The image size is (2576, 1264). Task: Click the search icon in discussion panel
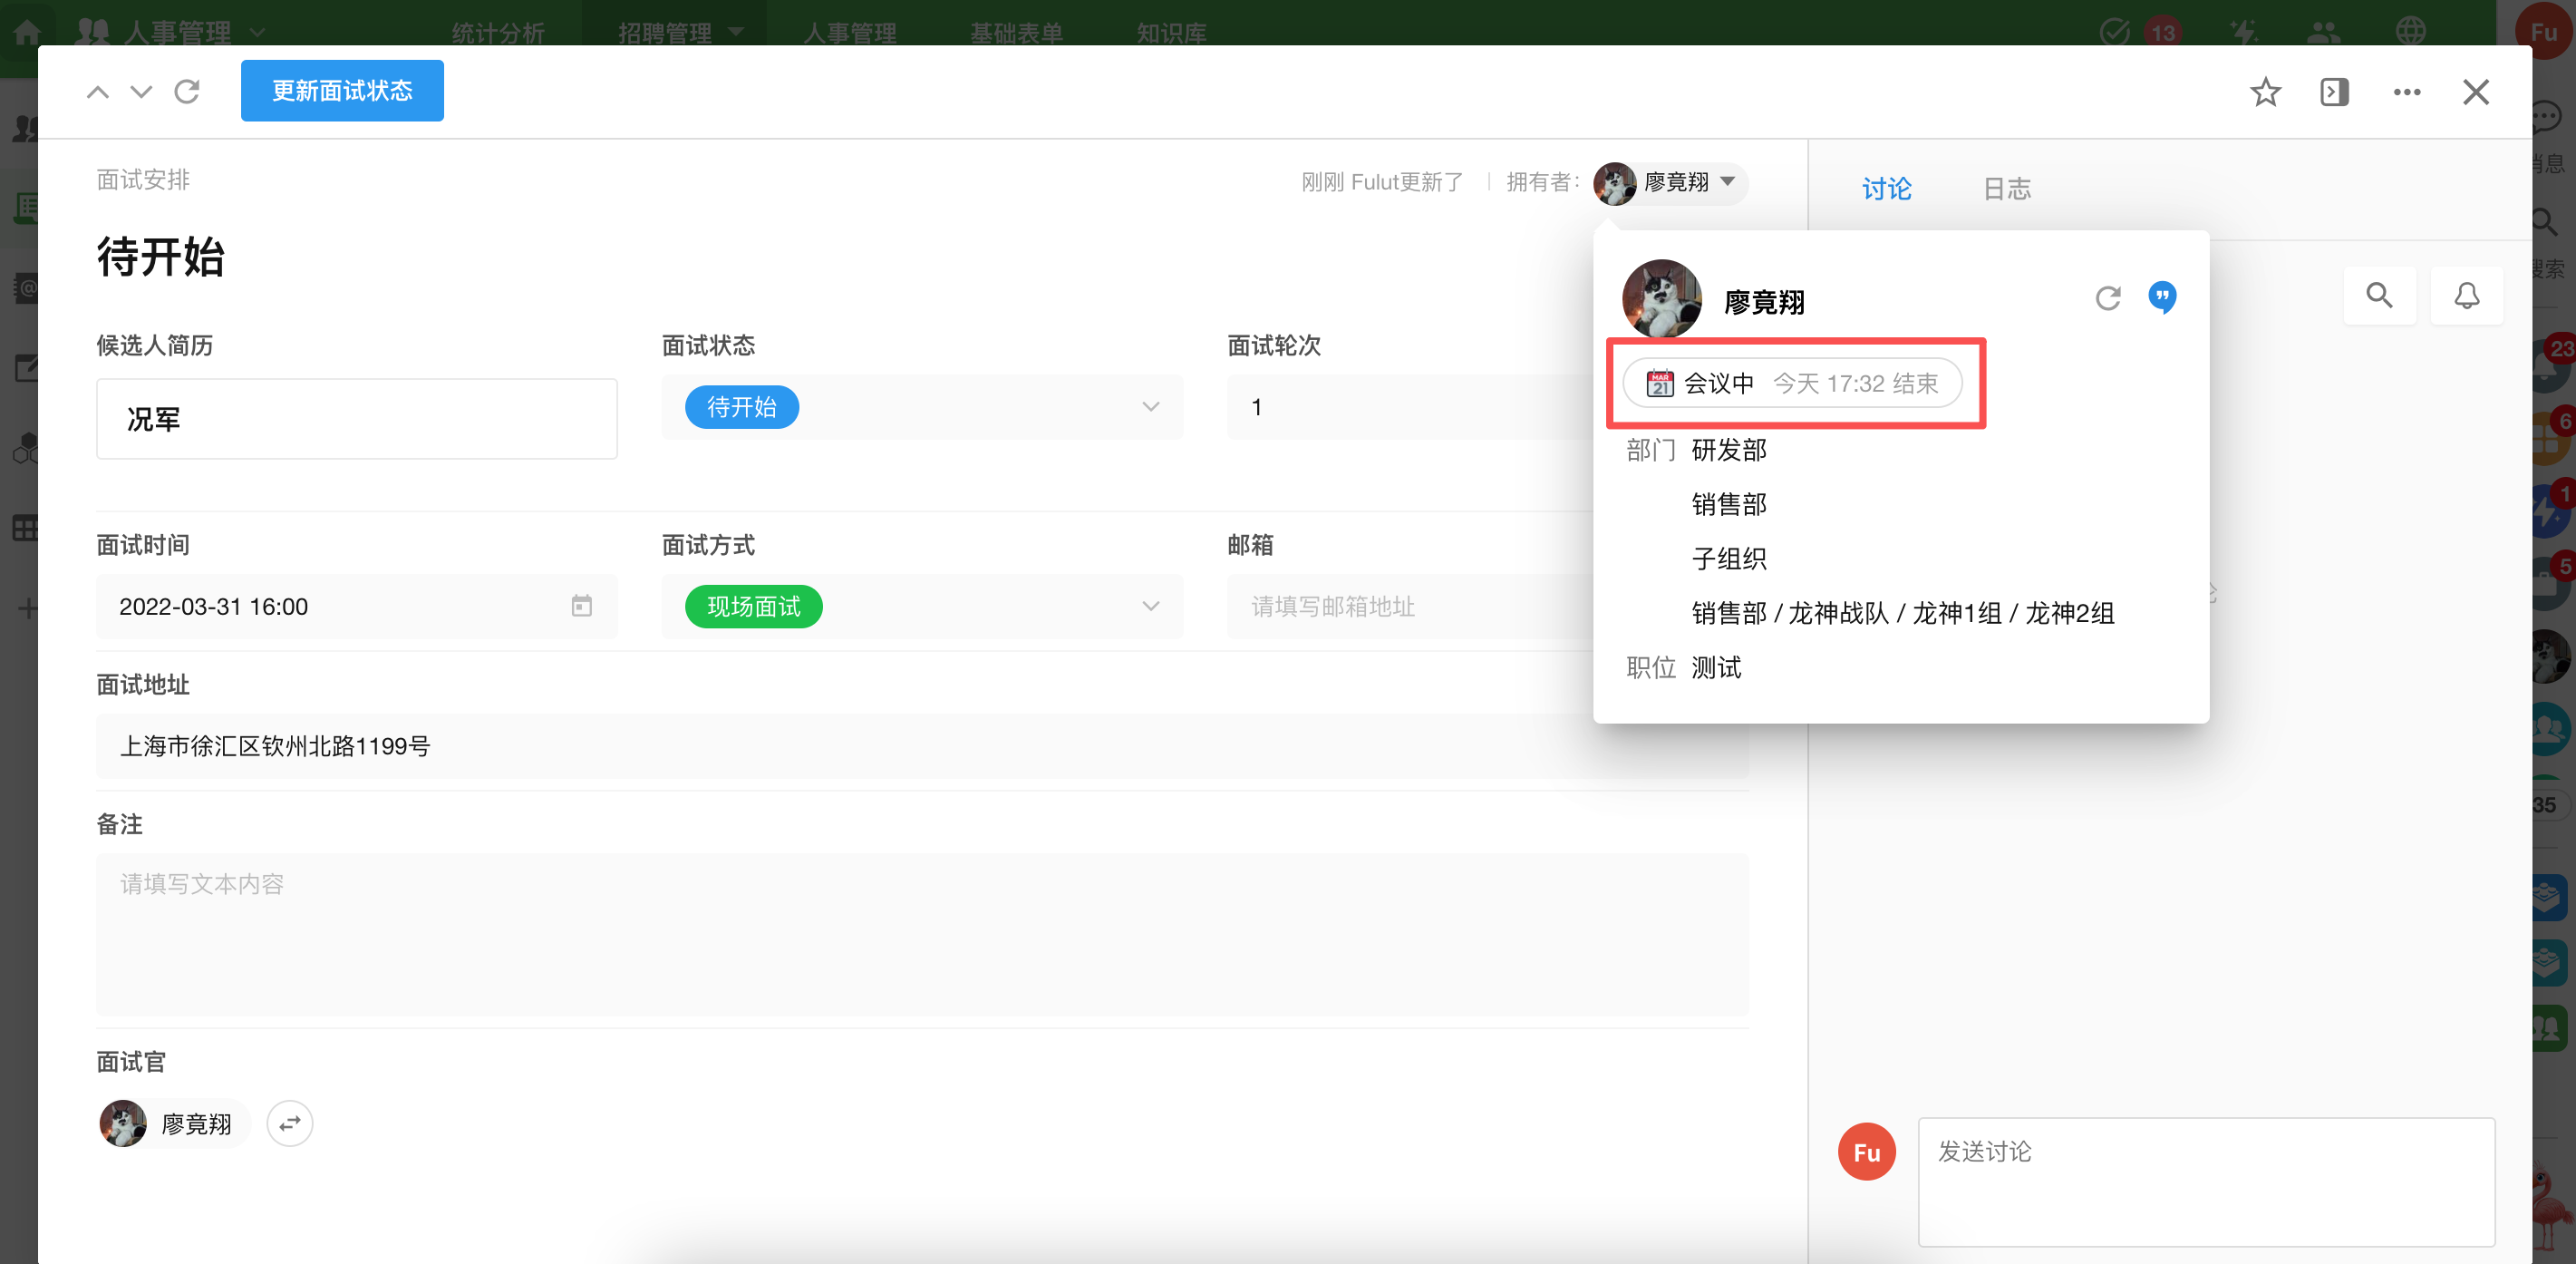2379,295
